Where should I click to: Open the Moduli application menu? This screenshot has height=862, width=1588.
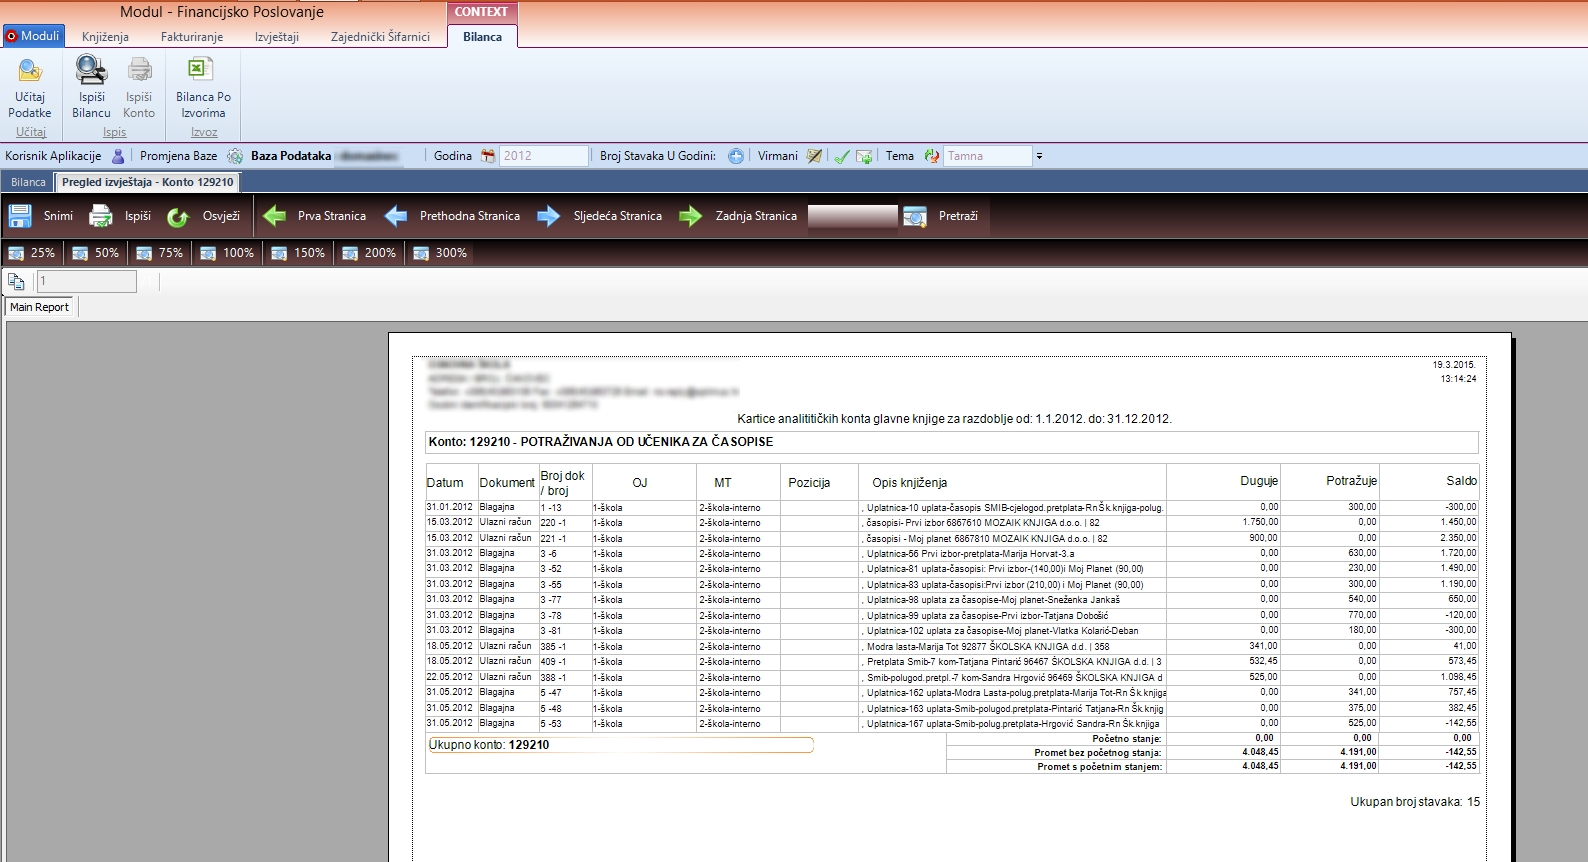[33, 36]
